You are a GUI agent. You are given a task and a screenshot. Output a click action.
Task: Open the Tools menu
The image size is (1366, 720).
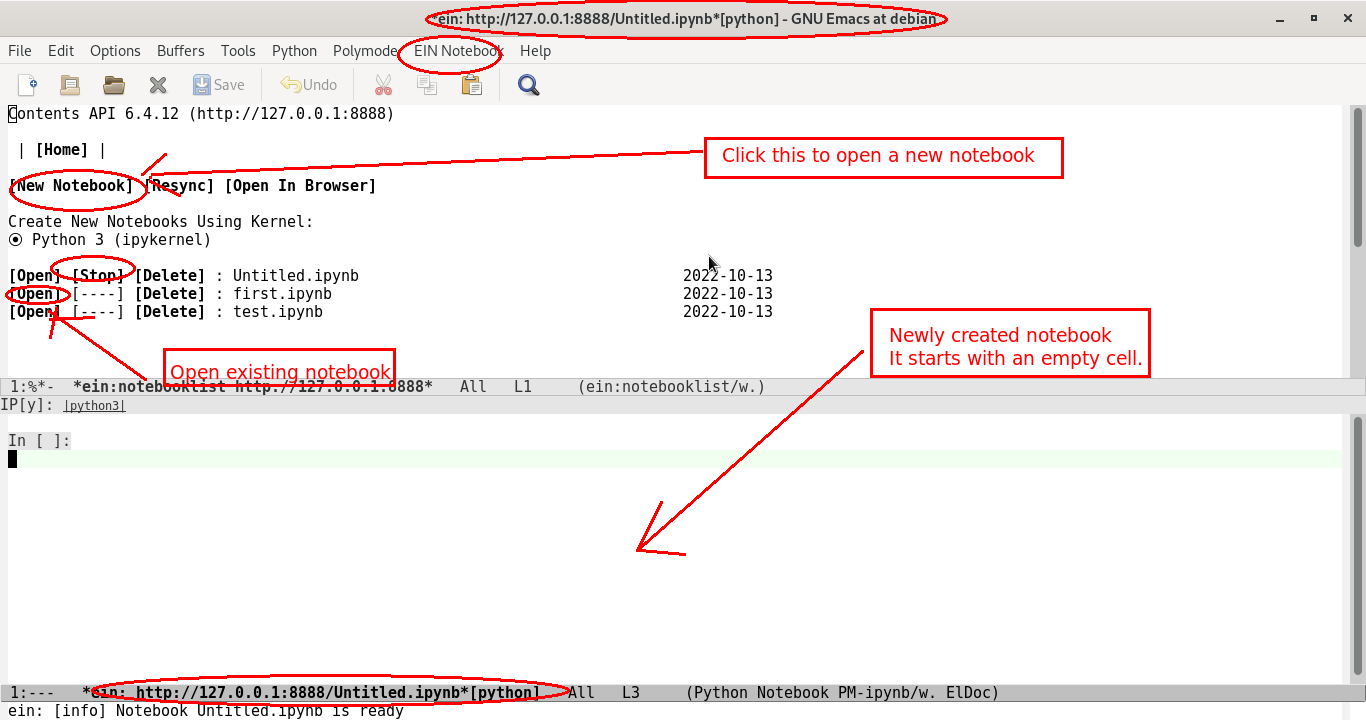[238, 51]
